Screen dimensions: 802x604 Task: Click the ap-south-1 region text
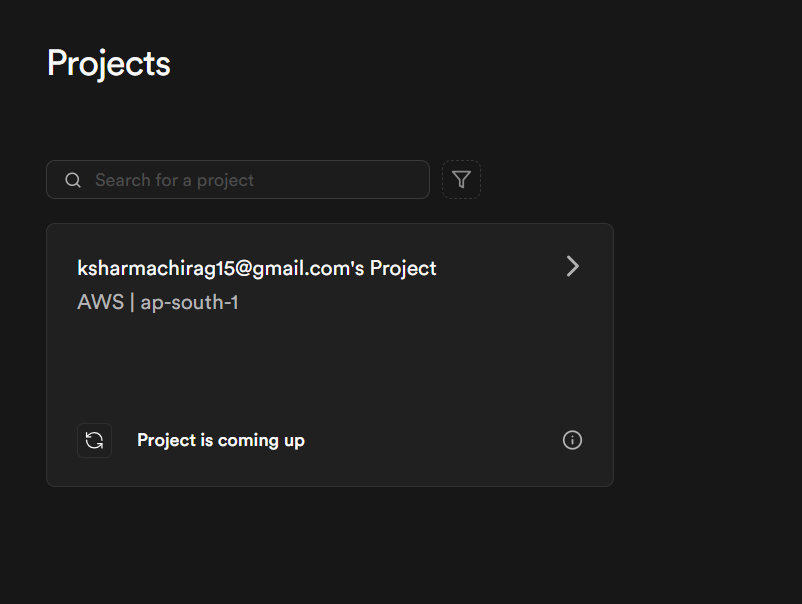(189, 302)
